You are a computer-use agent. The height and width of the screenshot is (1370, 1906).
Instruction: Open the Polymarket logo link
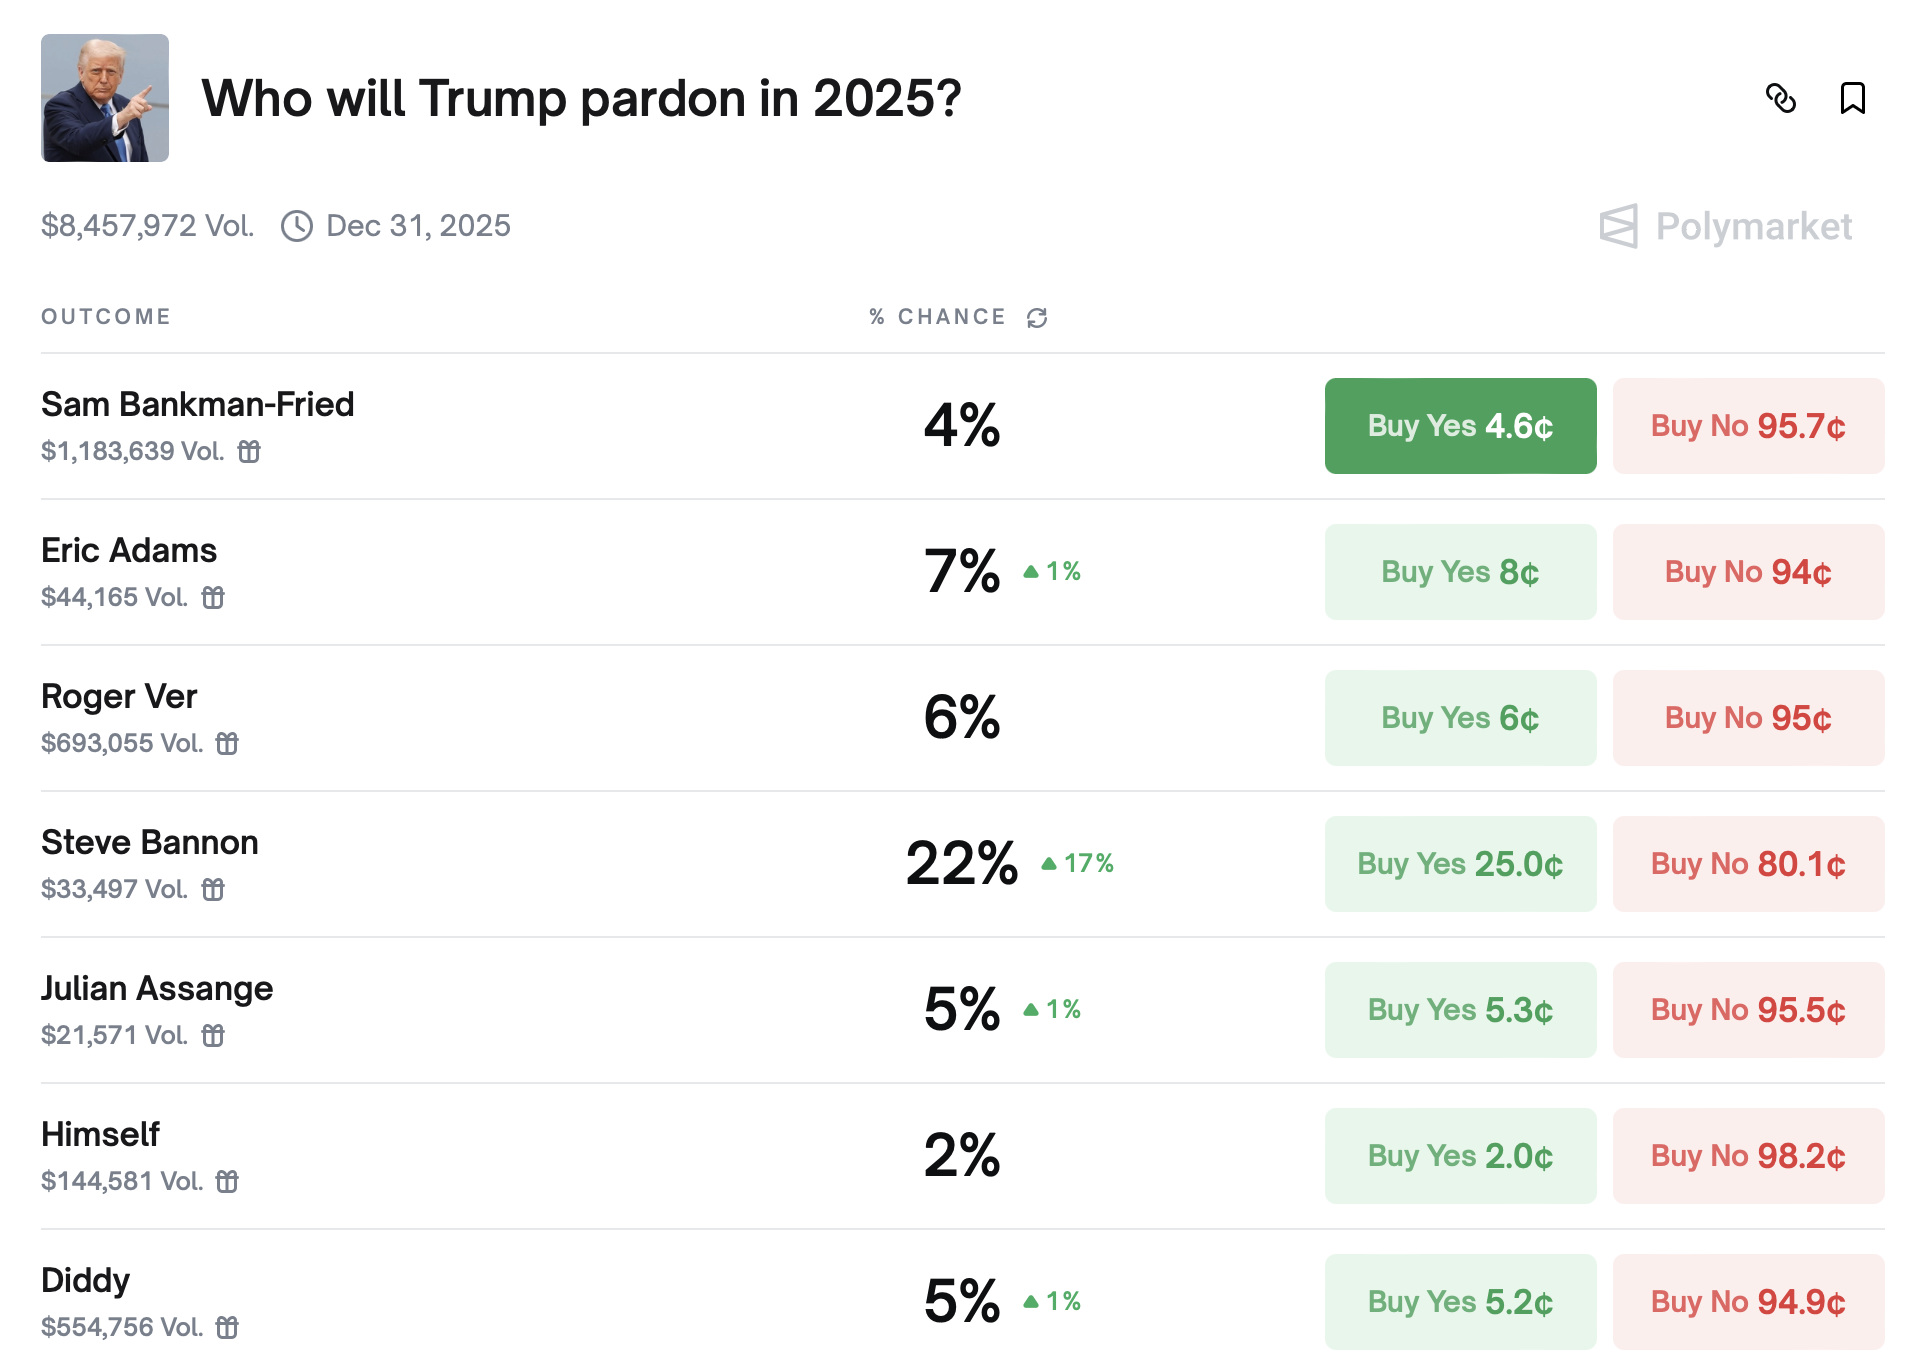[x=1726, y=226]
